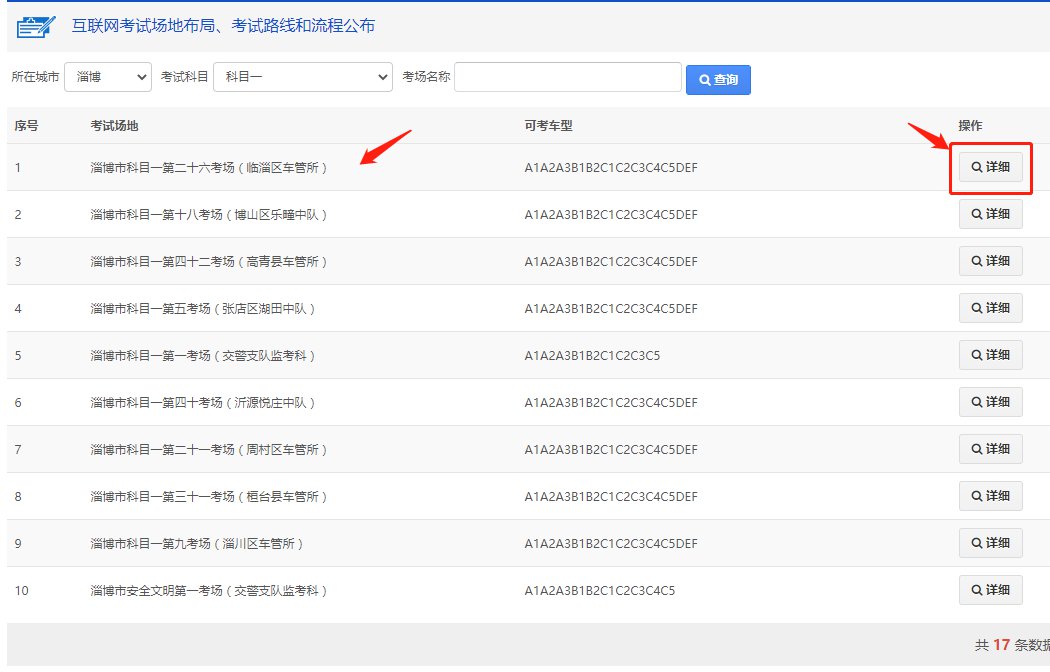Click 详细 for 科目一第一考场 交警支队监考科
The image size is (1050, 672).
pyautogui.click(x=990, y=355)
